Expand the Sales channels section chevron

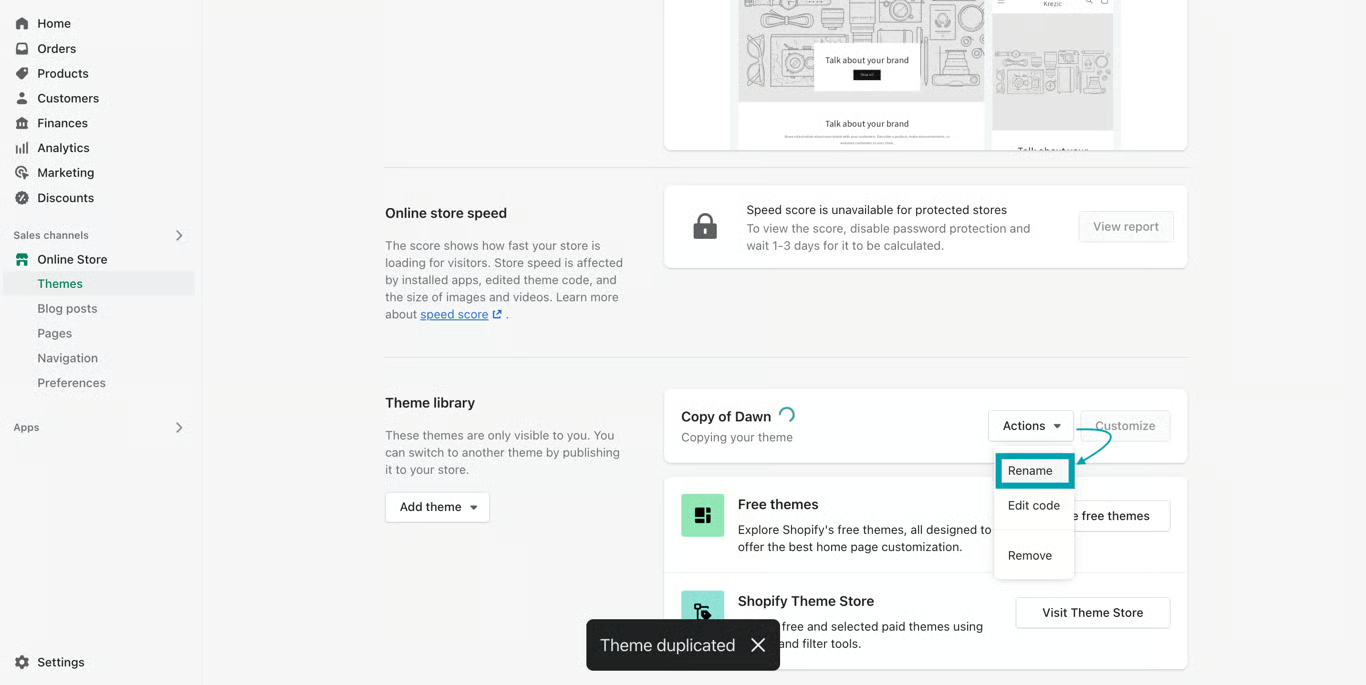pos(179,235)
